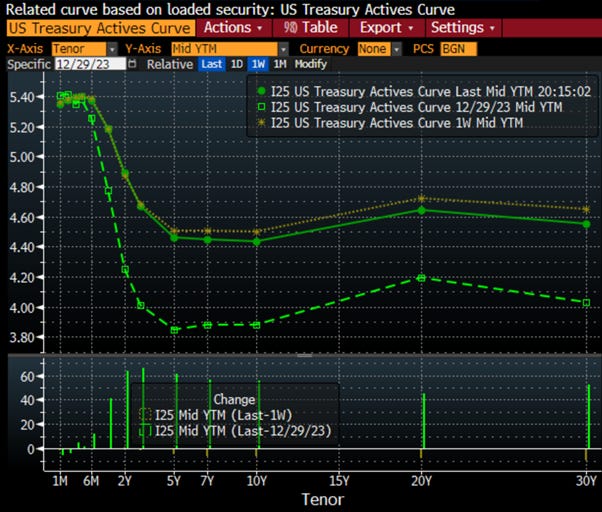Open the Export menu
This screenshot has width=602, height=512.
(x=387, y=28)
